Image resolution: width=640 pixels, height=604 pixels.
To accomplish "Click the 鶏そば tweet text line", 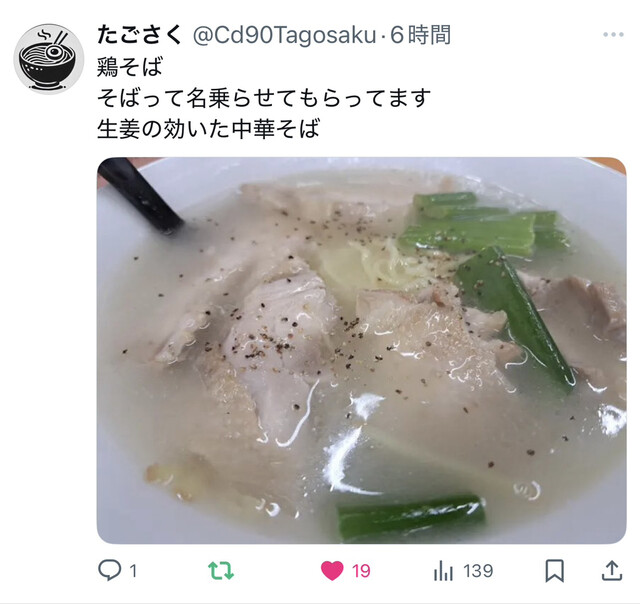I will 130,67.
